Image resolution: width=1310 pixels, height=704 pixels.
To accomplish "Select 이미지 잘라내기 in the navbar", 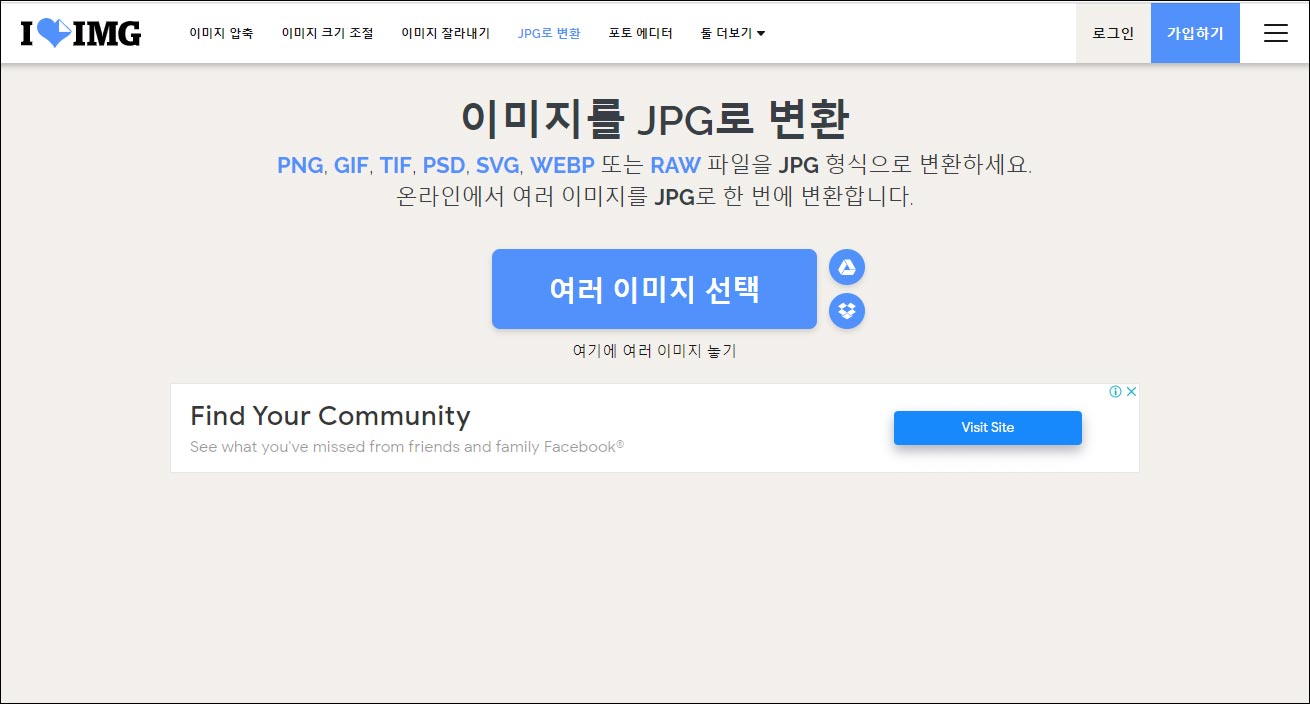I will click(x=445, y=33).
